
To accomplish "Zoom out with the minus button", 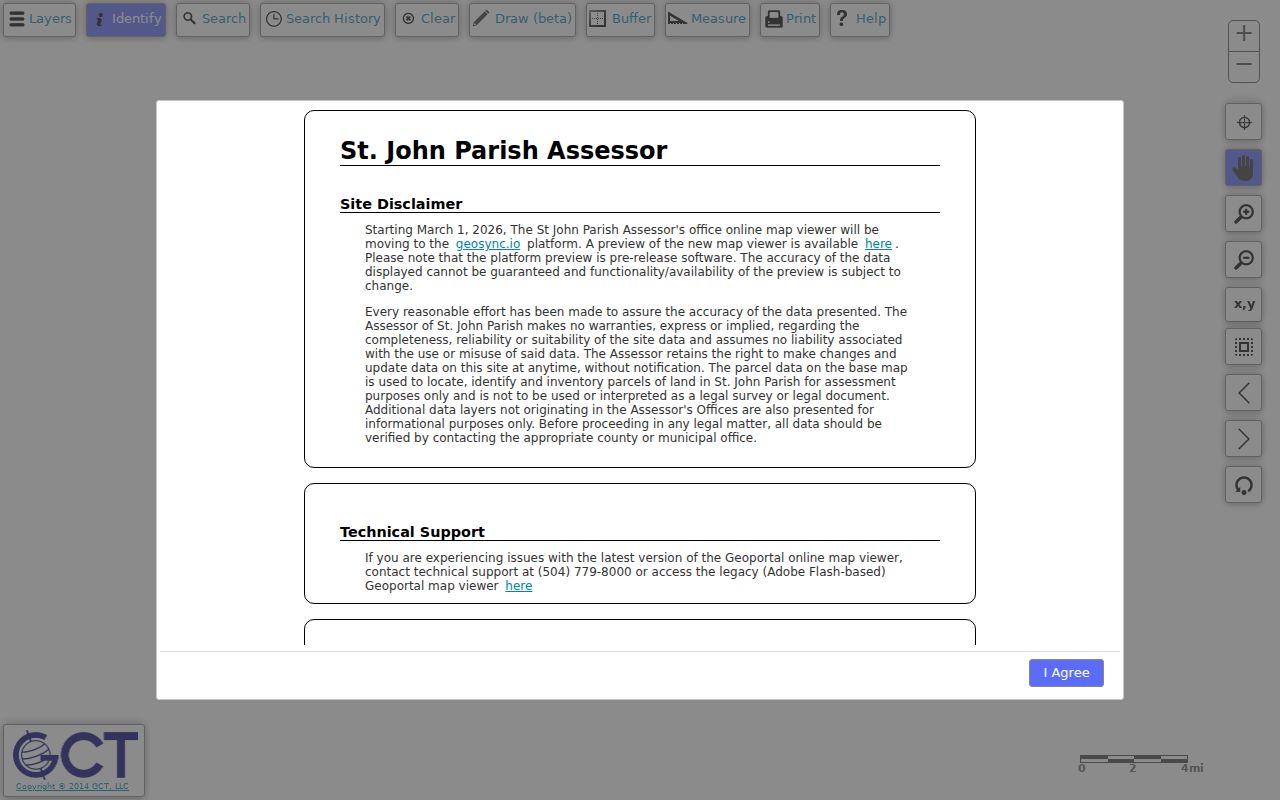I will (x=1244, y=66).
